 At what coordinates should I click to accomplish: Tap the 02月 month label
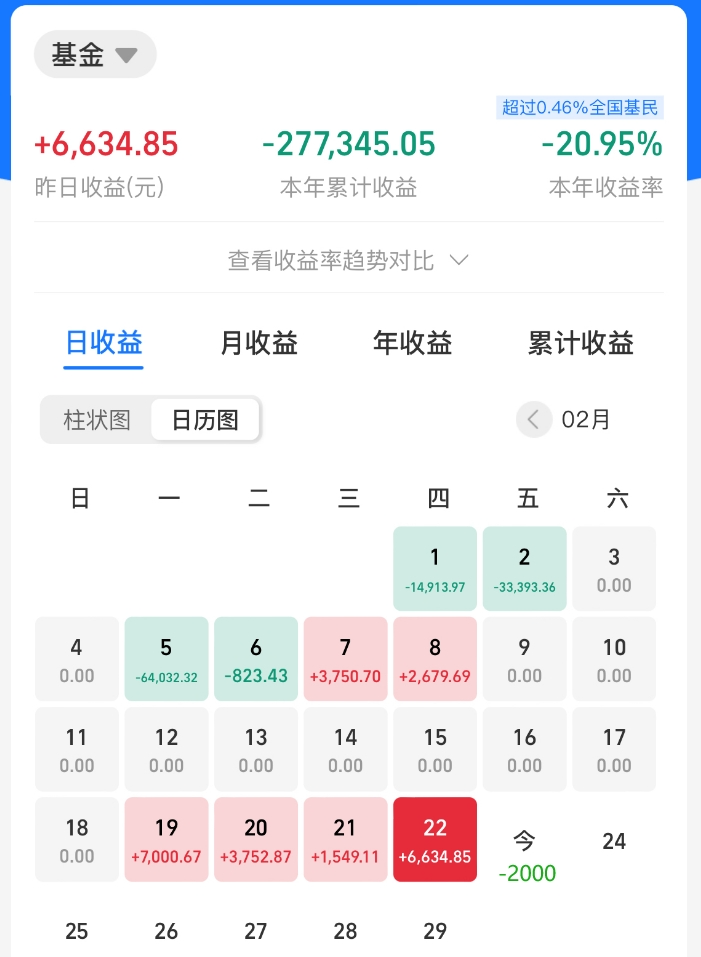(586, 420)
